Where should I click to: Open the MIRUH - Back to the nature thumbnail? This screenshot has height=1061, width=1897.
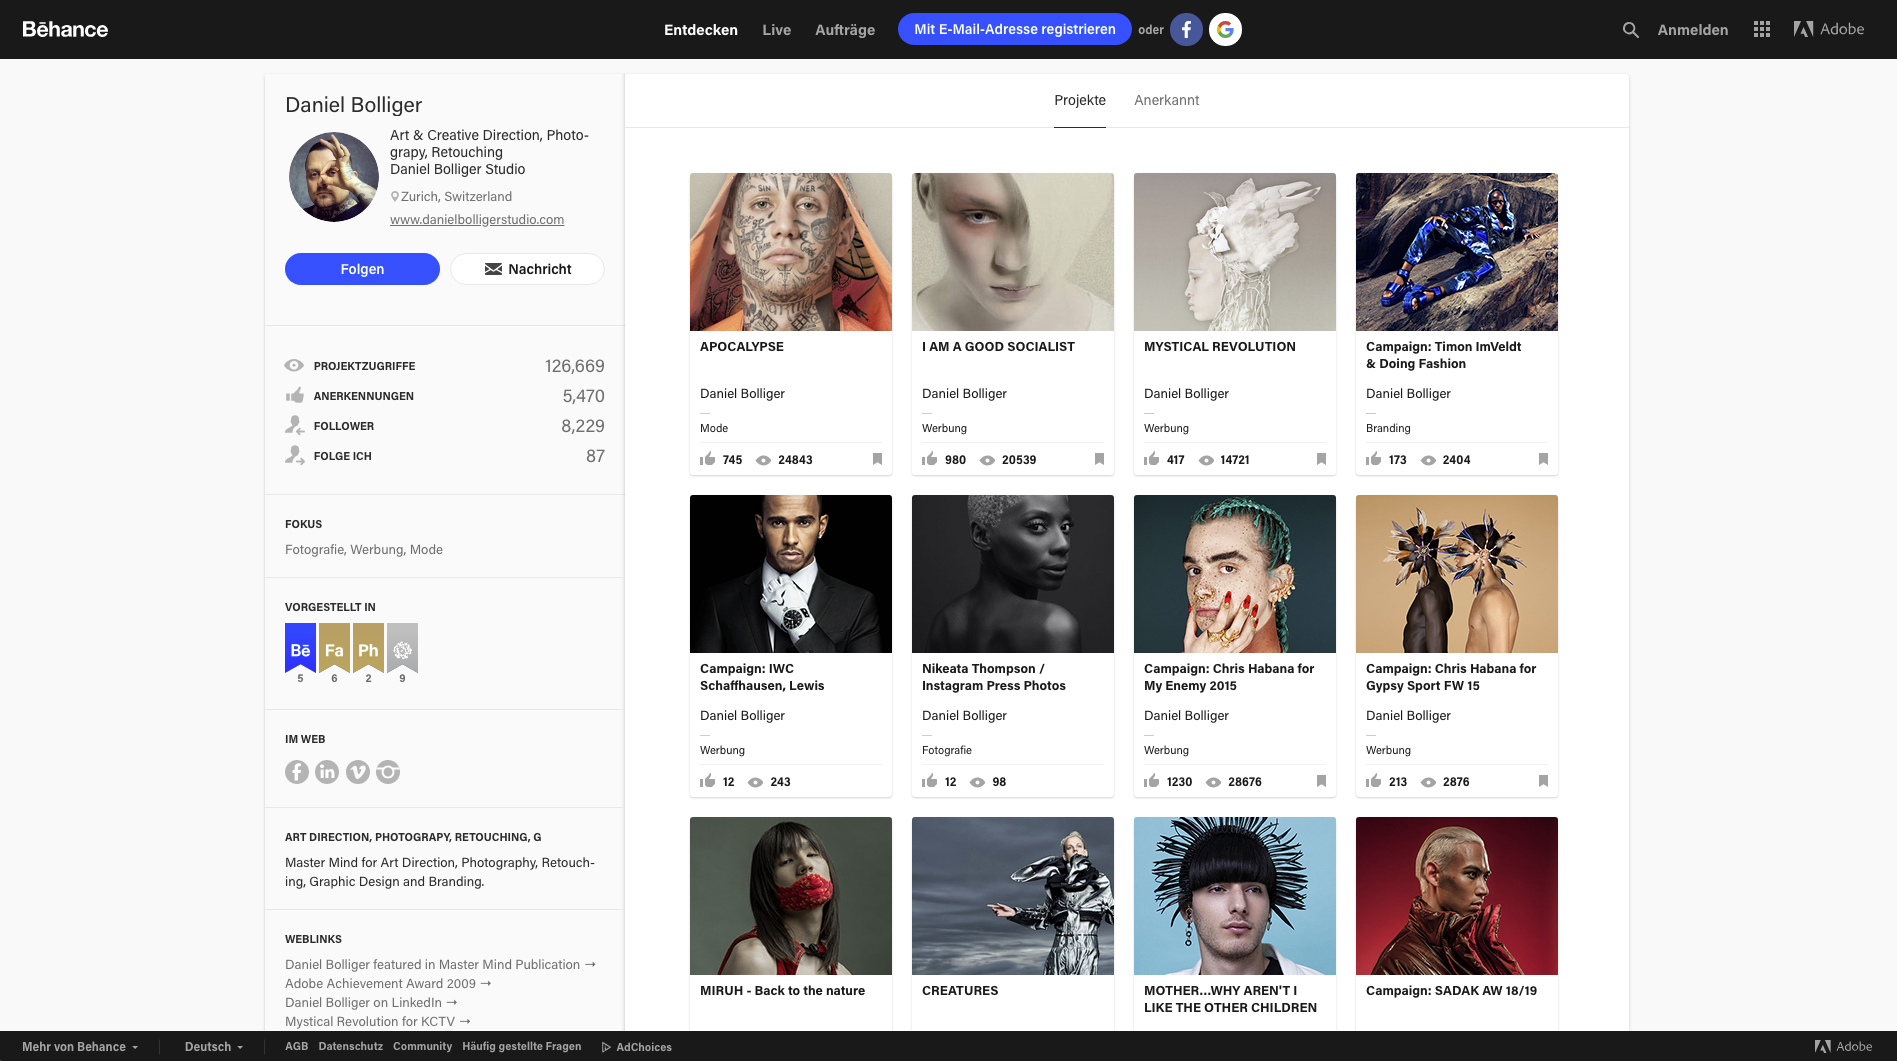791,896
